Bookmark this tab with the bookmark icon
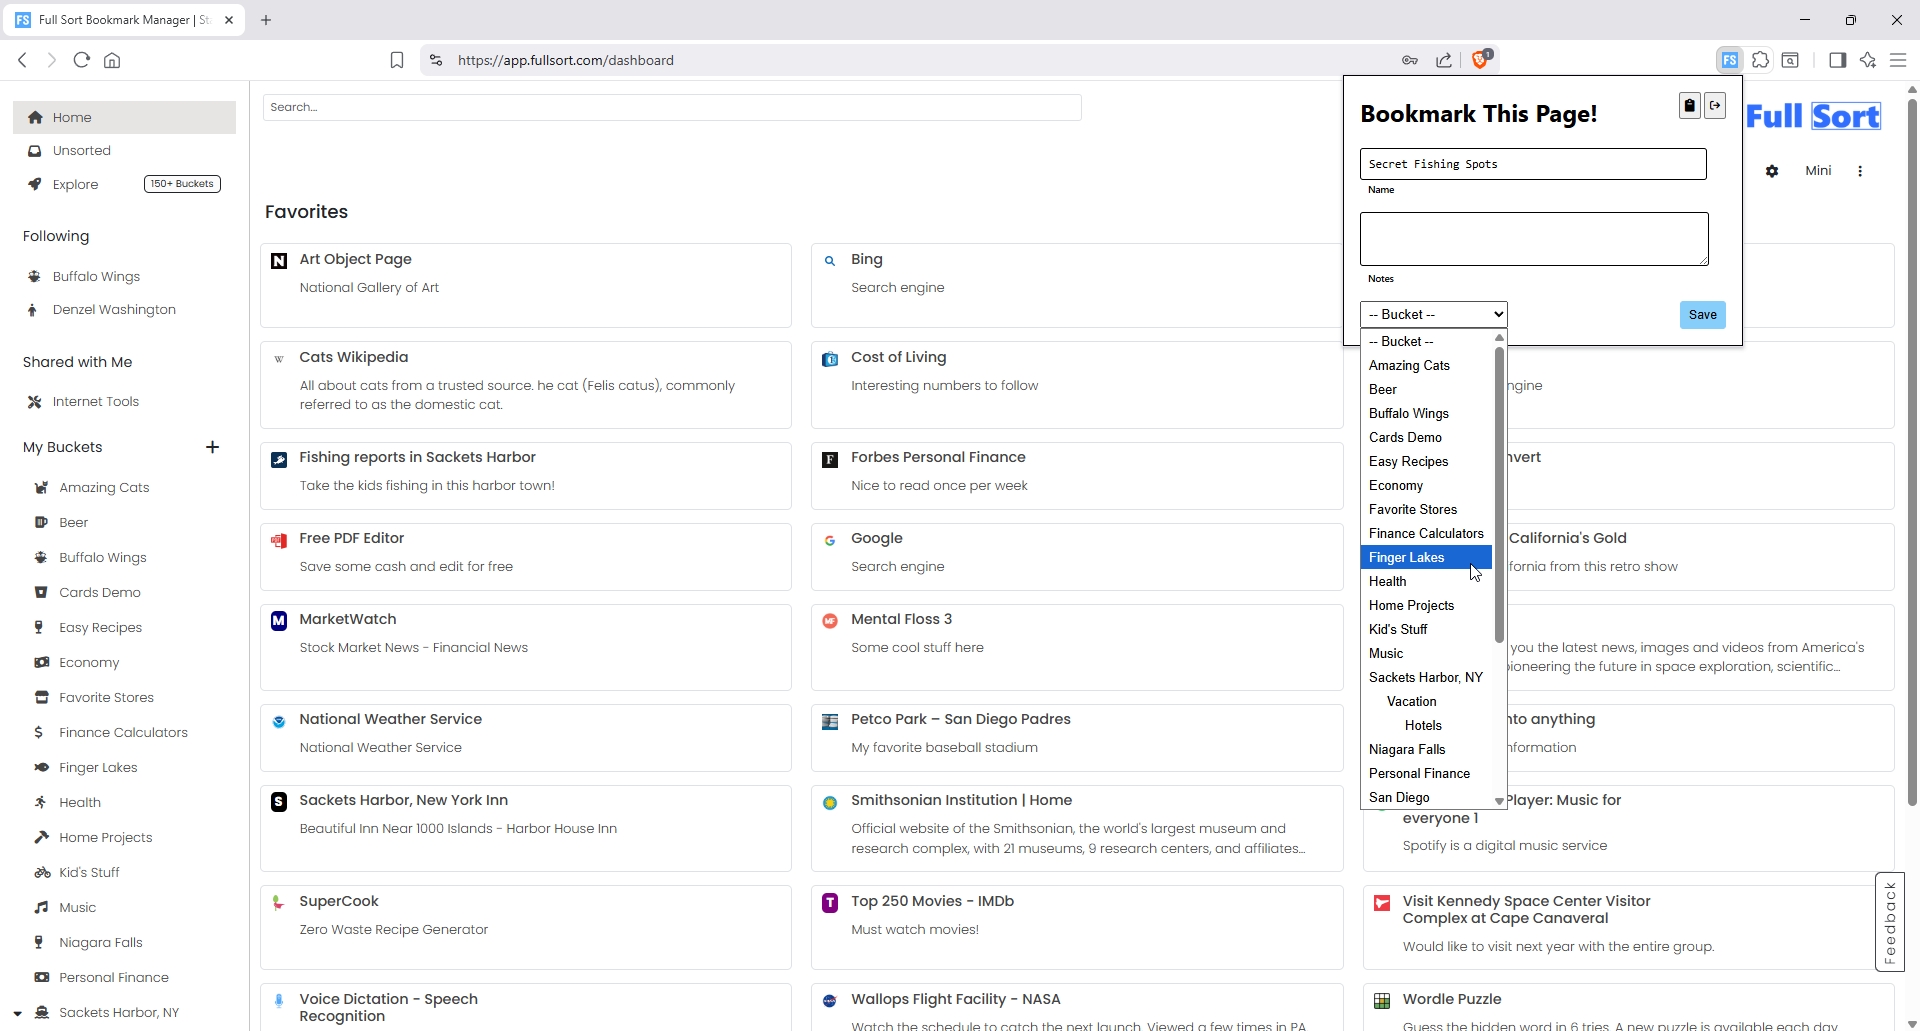The width and height of the screenshot is (1920, 1031). pos(397,60)
